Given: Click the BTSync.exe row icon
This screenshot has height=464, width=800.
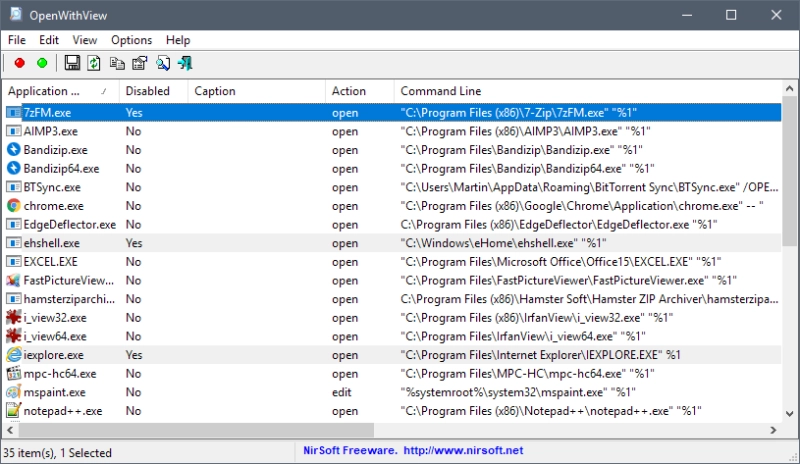Looking at the screenshot, I should 14,187.
